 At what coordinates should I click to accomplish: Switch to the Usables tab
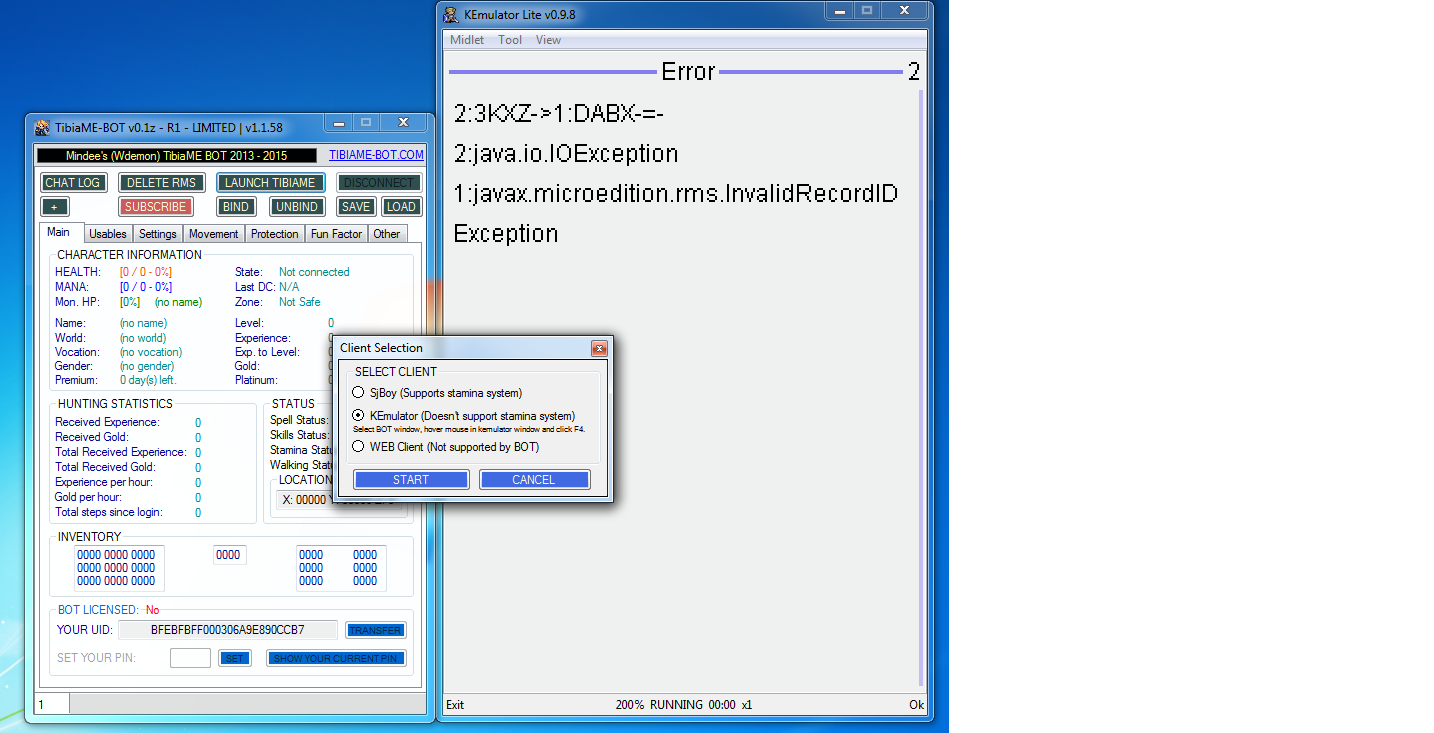pyautogui.click(x=108, y=234)
